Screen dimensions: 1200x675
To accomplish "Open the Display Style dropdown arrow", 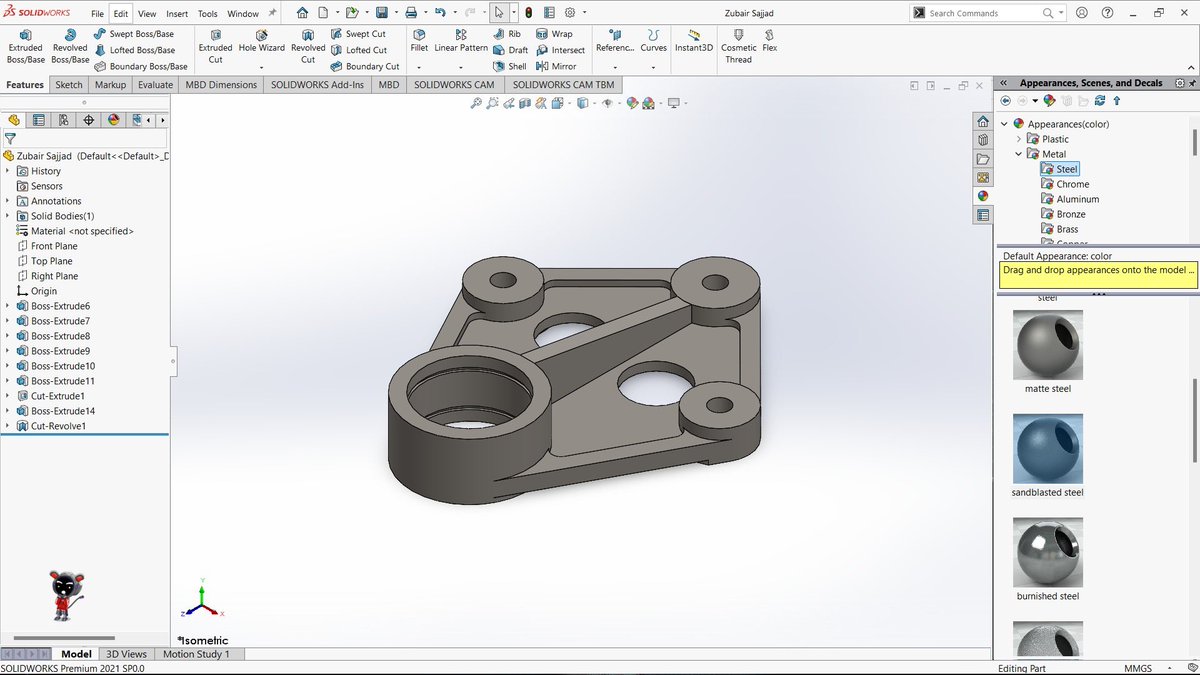I will tap(595, 102).
